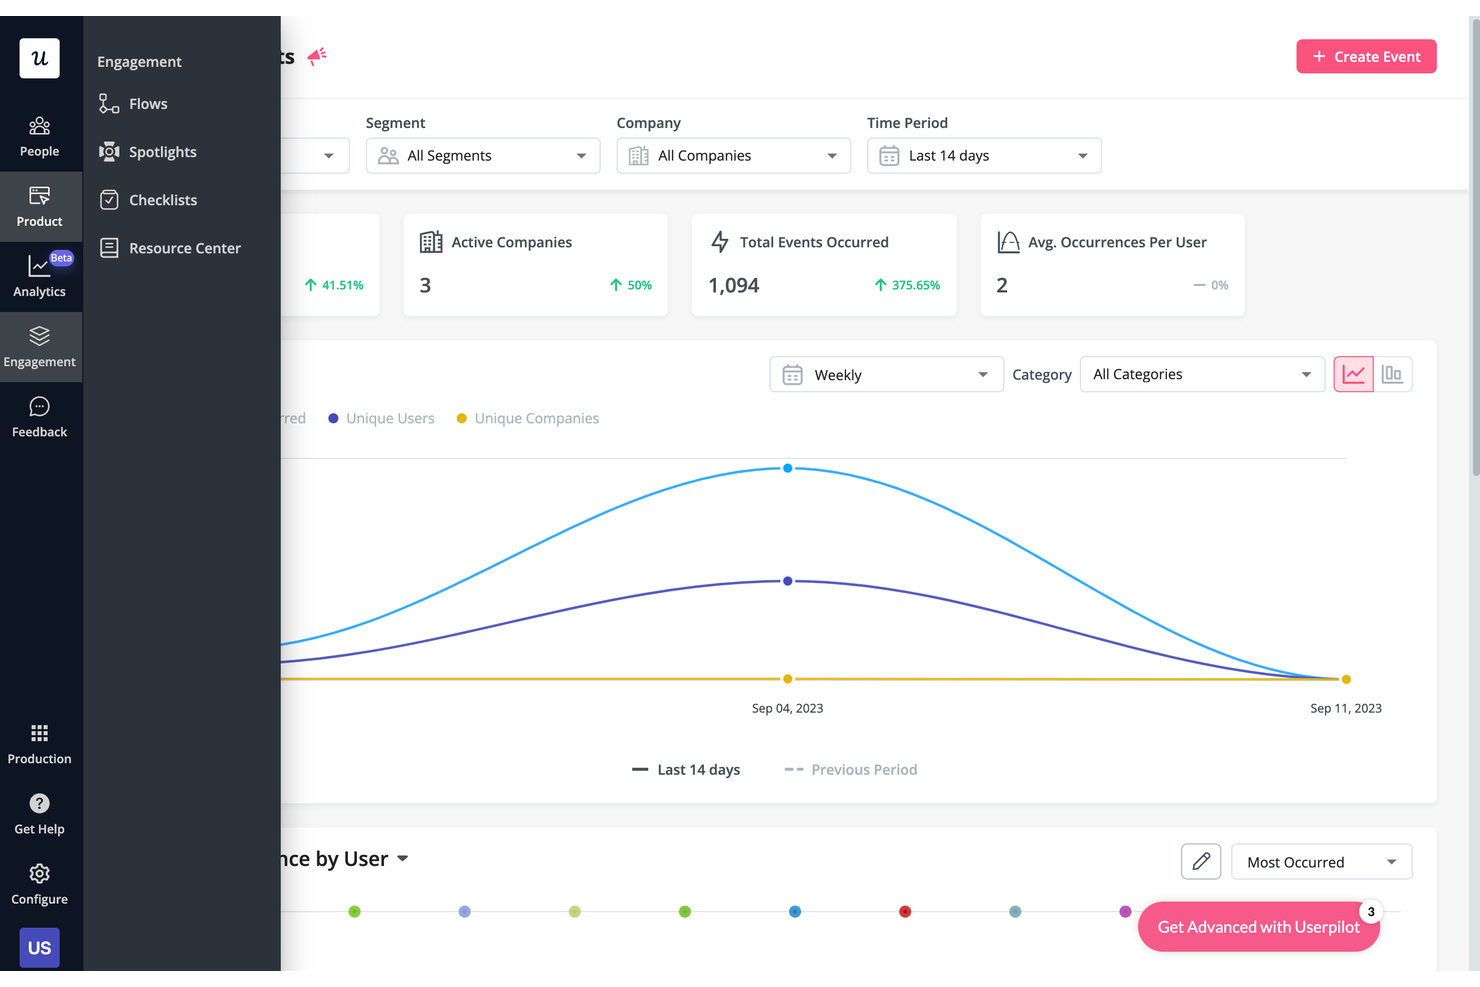Open the Weekly granularity dropdown
The width and height of the screenshot is (1480, 987).
(885, 374)
